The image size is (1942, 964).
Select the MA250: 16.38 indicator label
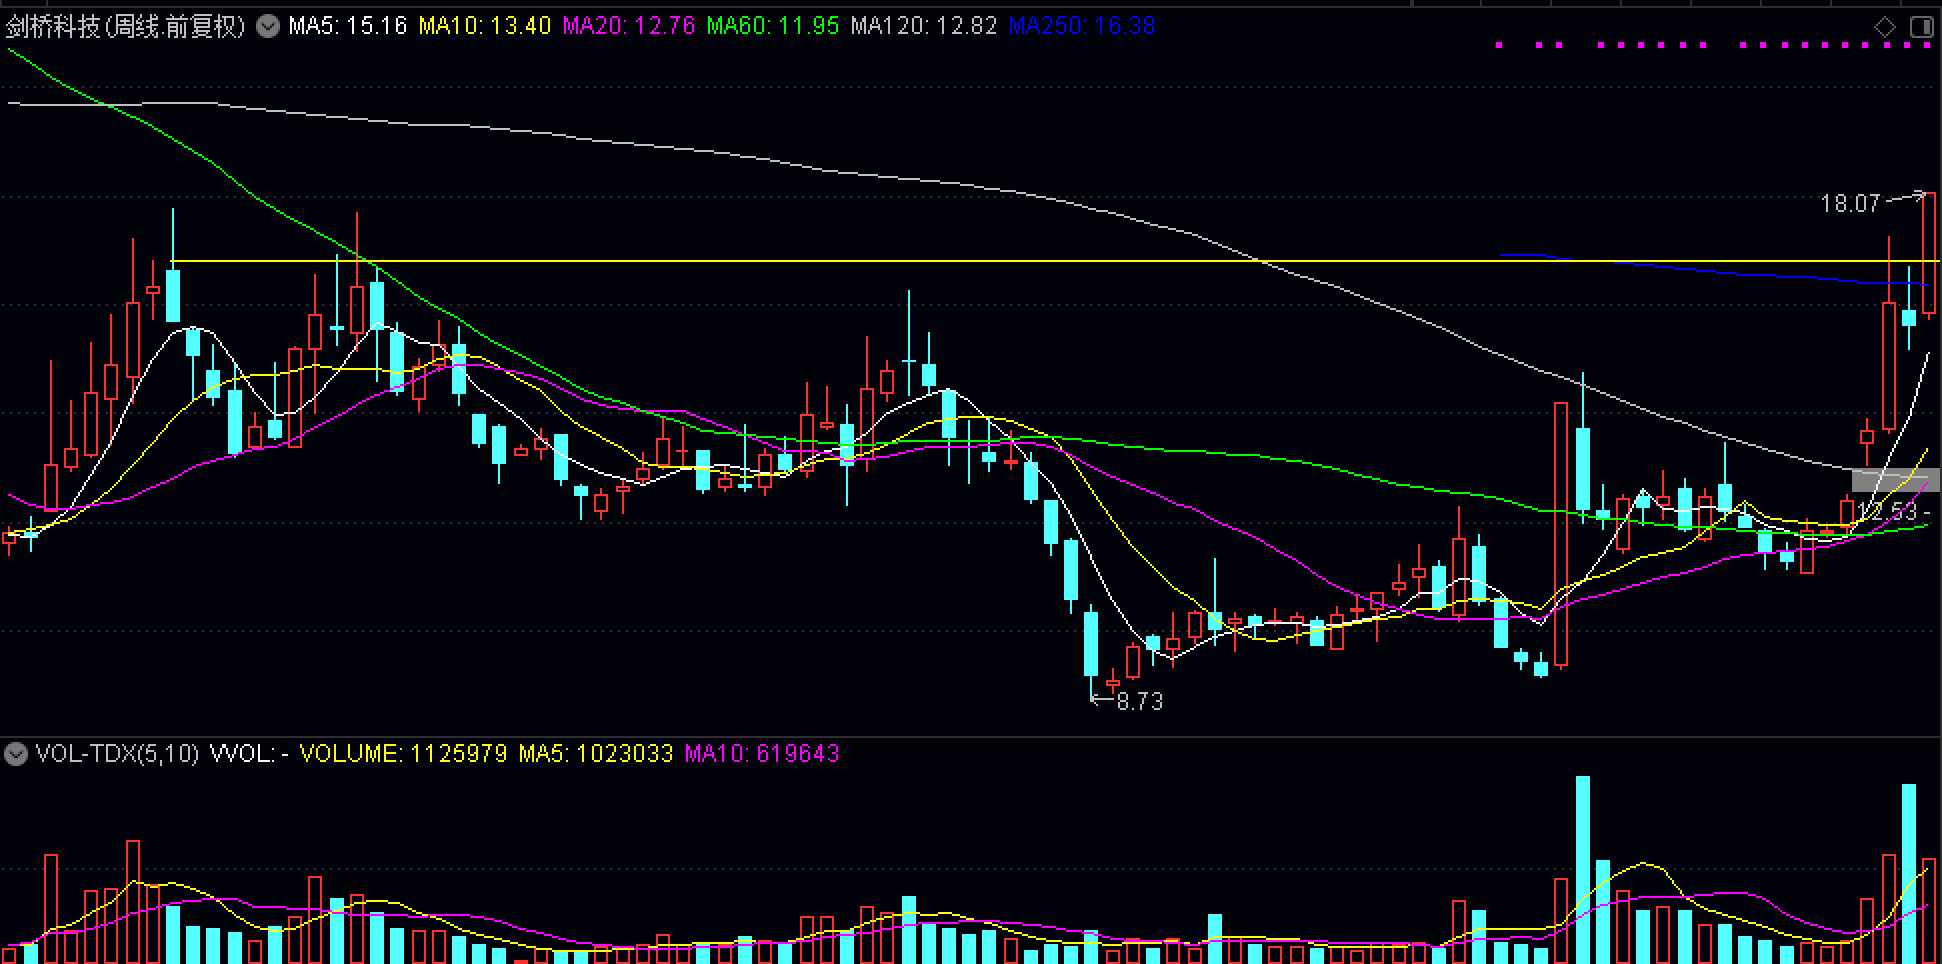click(x=1081, y=26)
